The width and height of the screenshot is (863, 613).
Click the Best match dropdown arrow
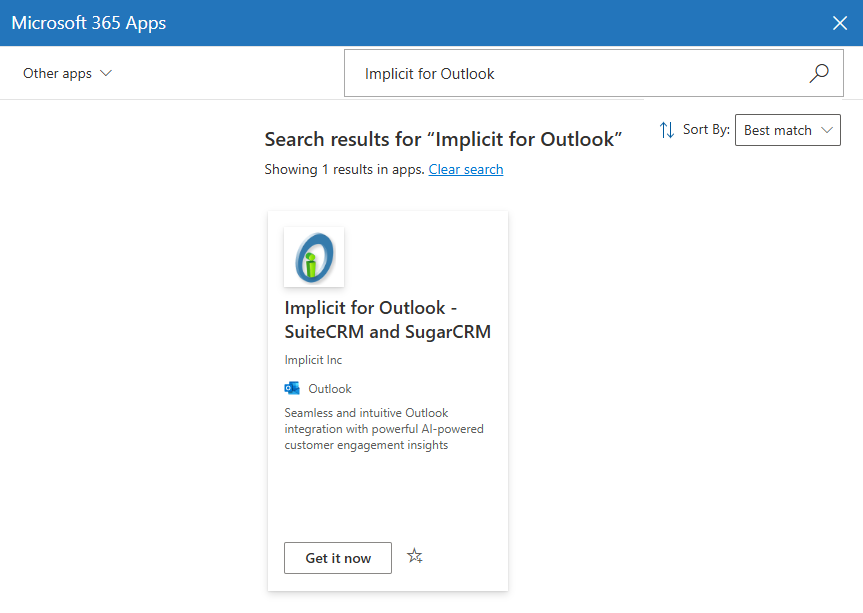826,130
